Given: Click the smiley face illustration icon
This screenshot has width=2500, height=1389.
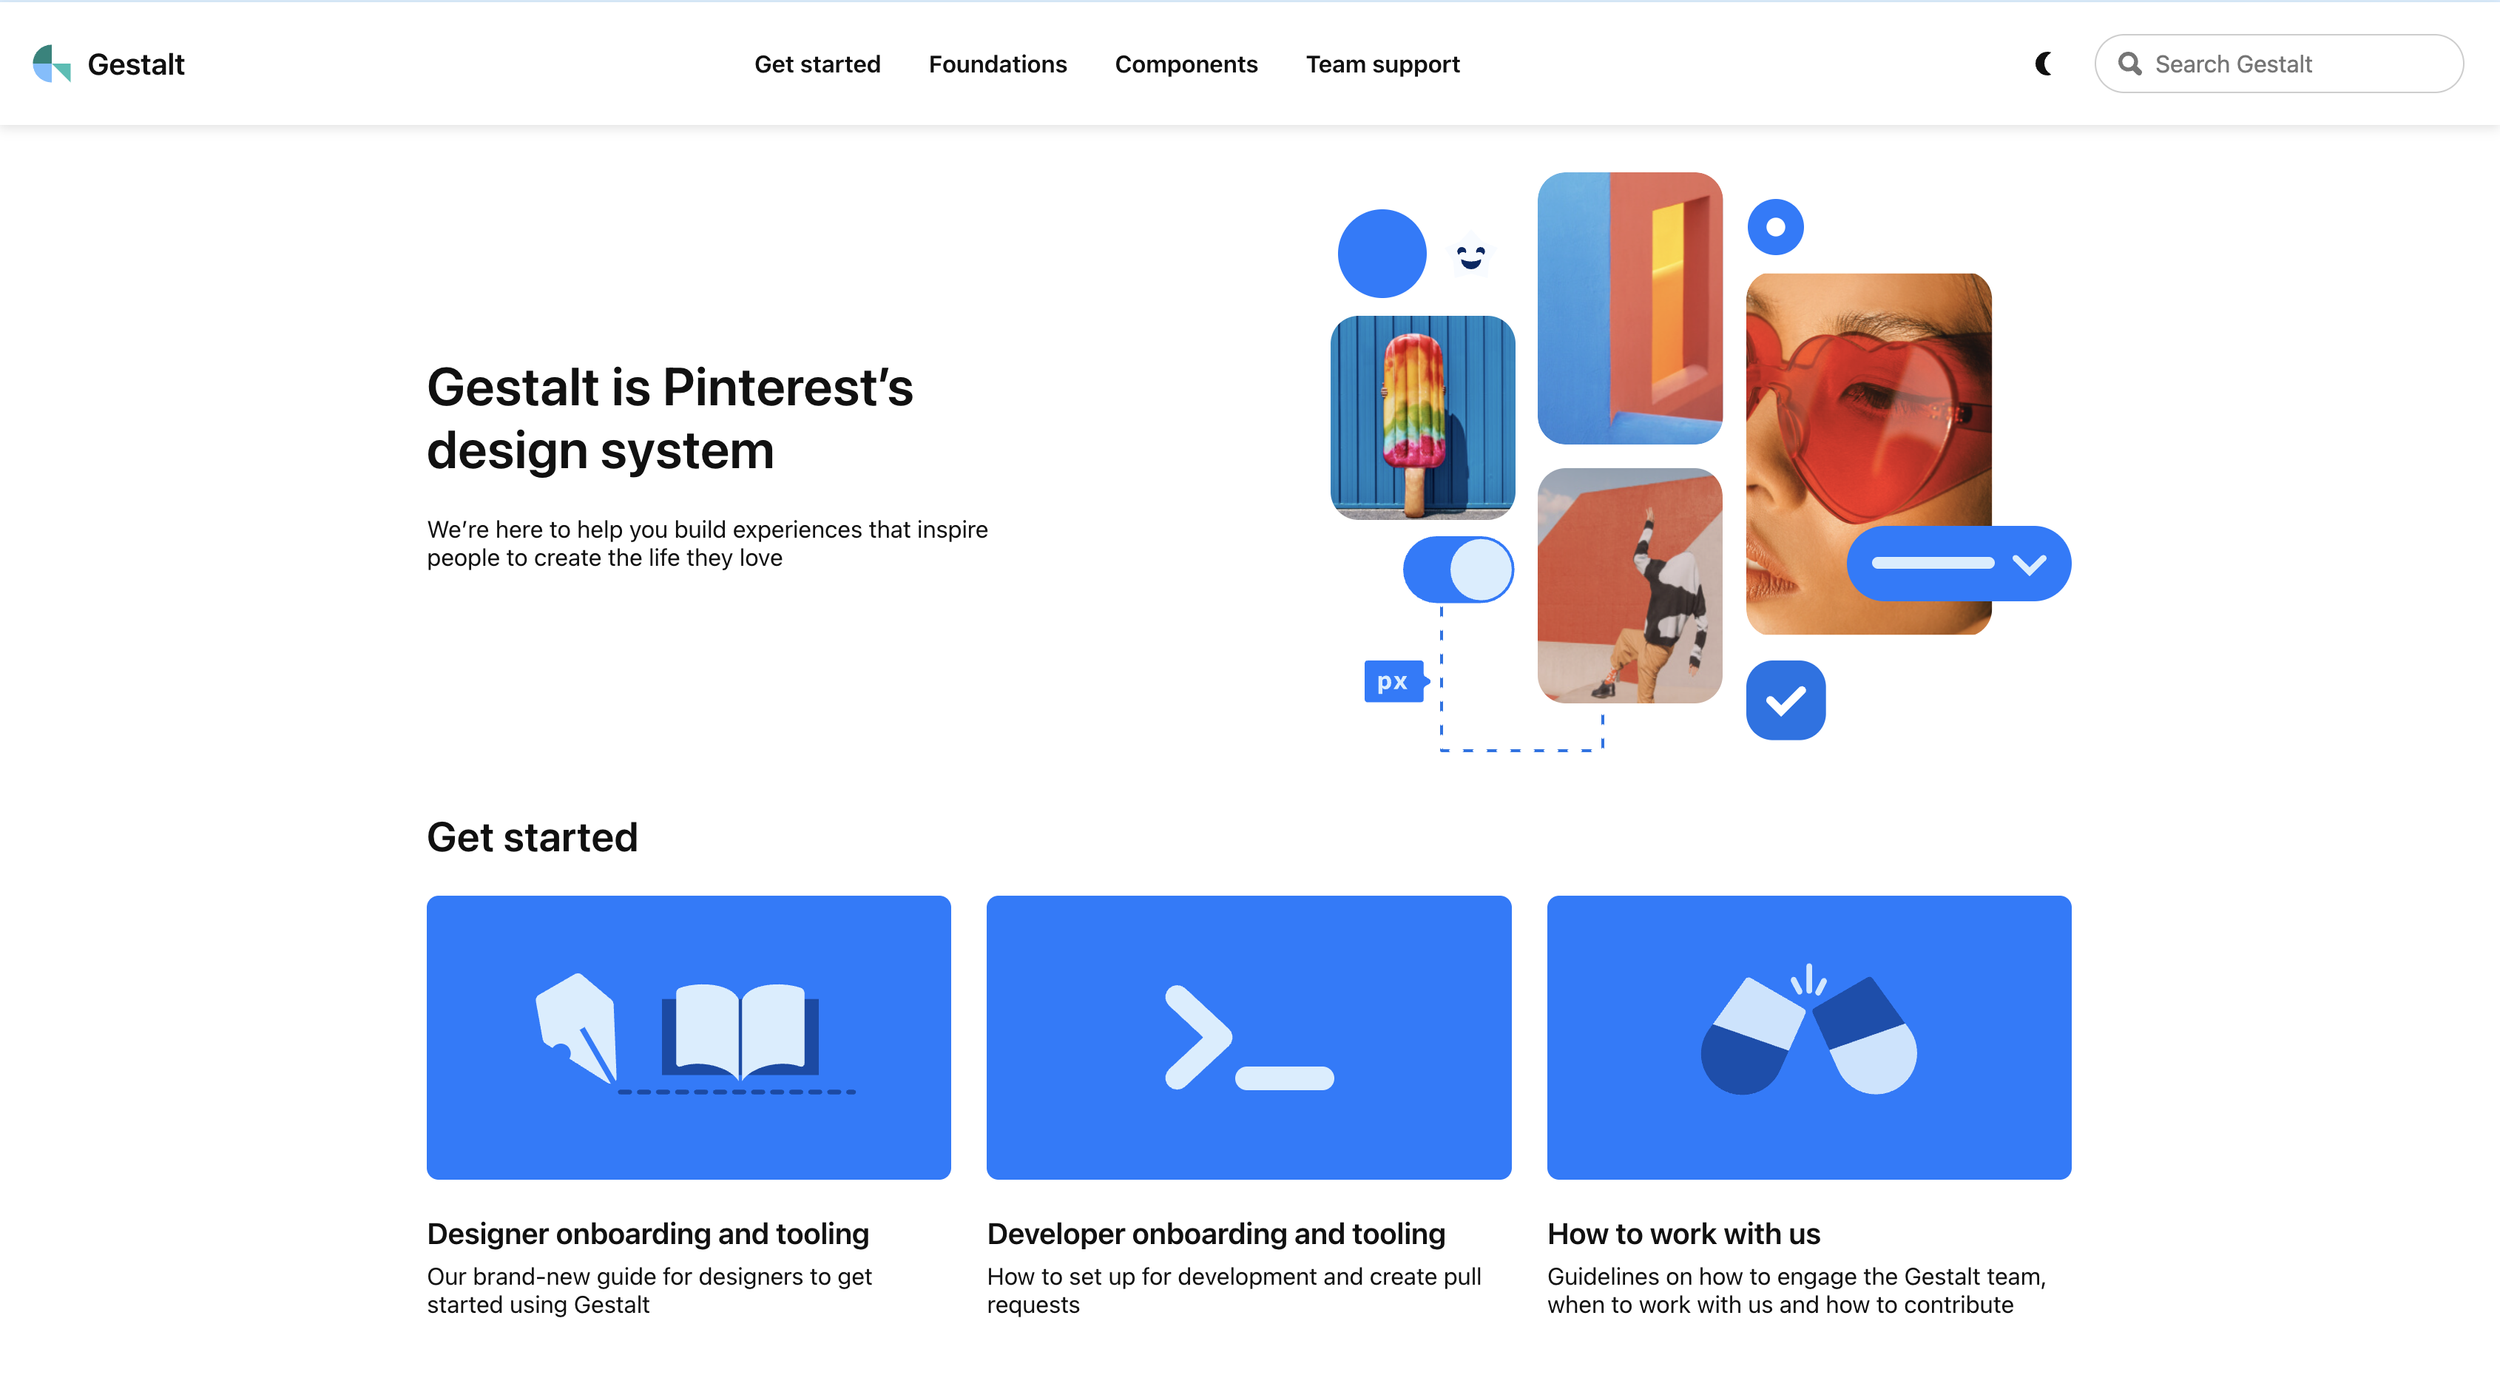Looking at the screenshot, I should pos(1470,257).
